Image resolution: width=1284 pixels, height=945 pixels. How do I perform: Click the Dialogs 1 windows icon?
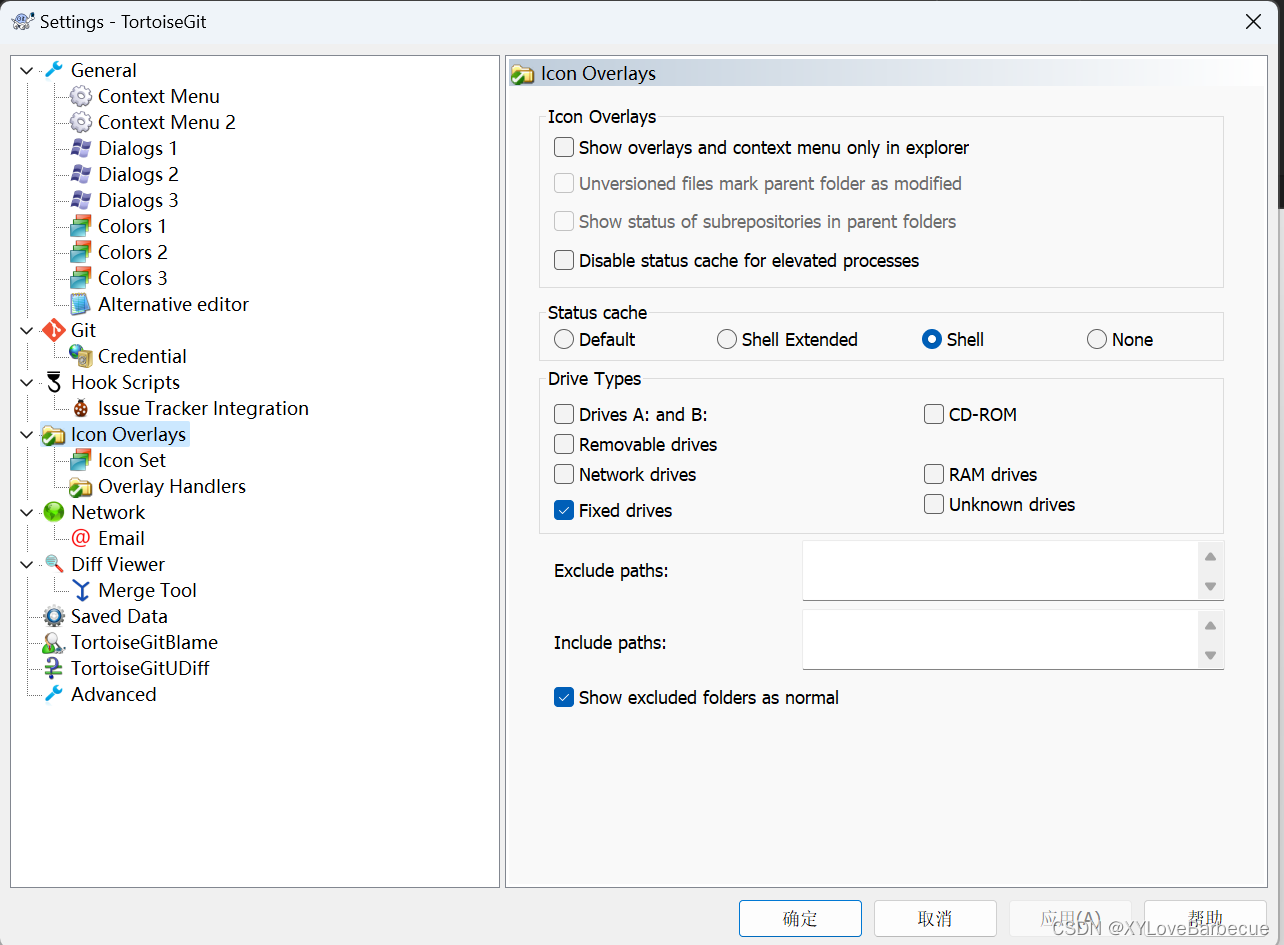[x=81, y=148]
